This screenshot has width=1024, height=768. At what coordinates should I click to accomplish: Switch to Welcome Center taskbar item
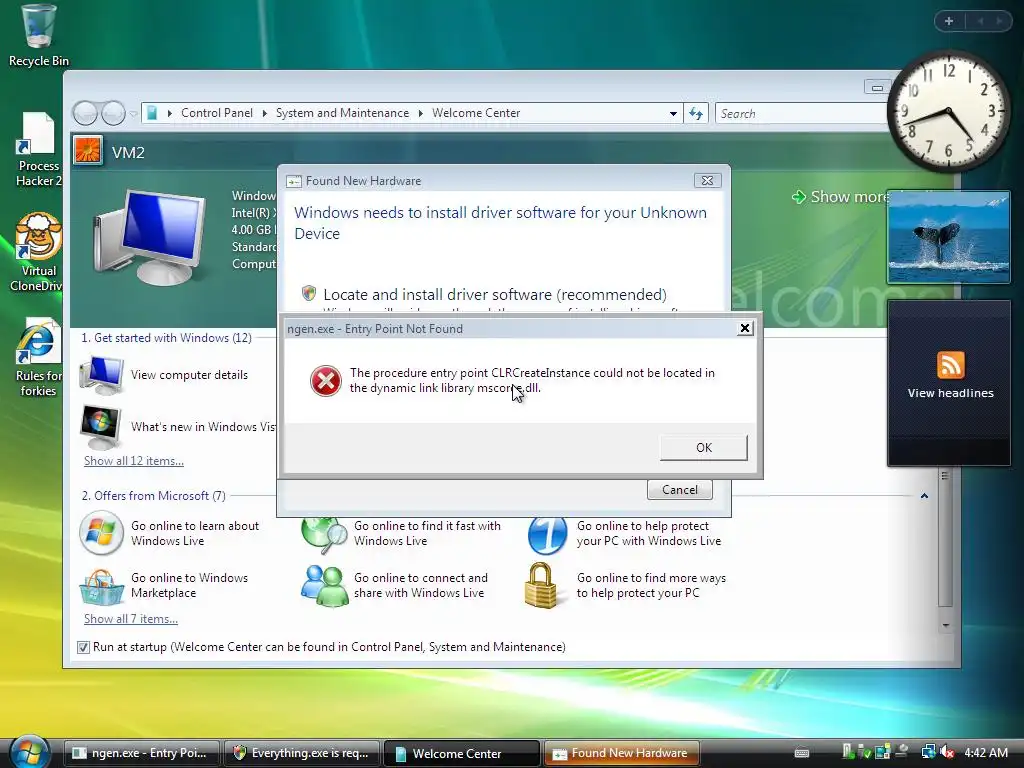[x=461, y=753]
